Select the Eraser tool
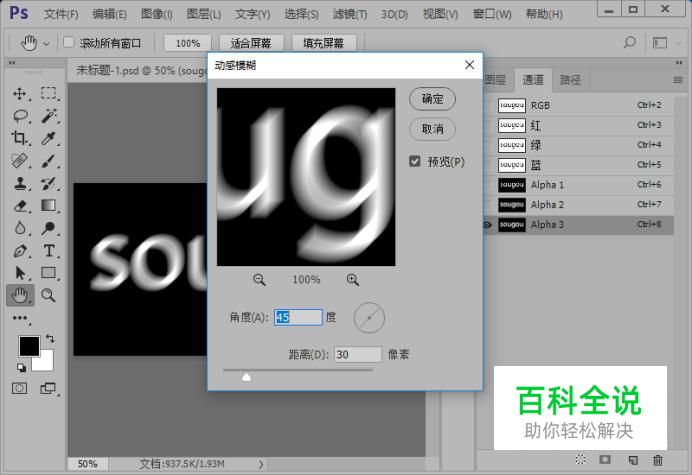 [x=20, y=206]
